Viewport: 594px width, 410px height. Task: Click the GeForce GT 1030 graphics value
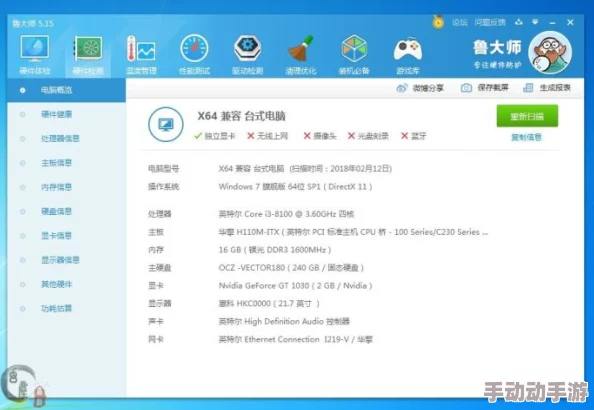[x=295, y=286]
